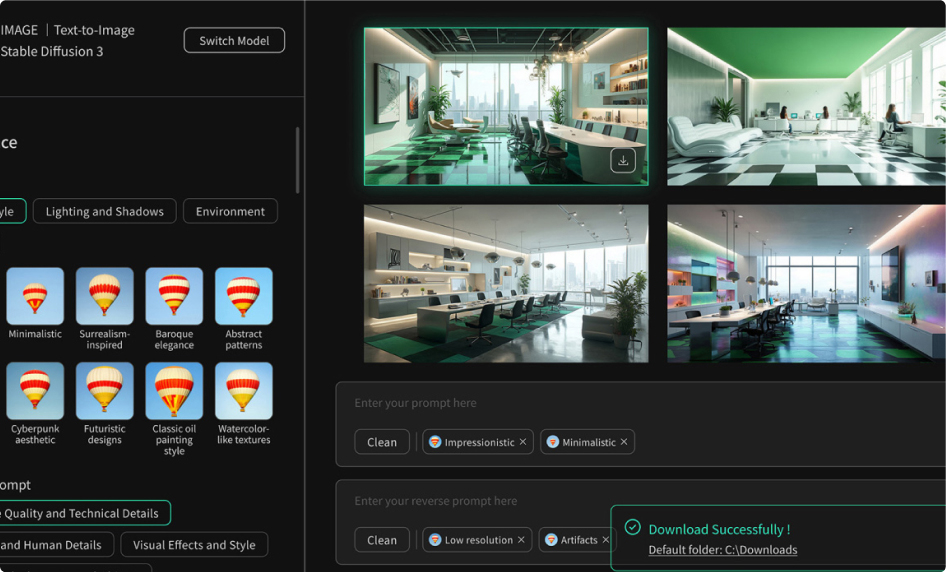Switch to the Lighting and Shadows tab
Image resolution: width=946 pixels, height=572 pixels.
105,211
